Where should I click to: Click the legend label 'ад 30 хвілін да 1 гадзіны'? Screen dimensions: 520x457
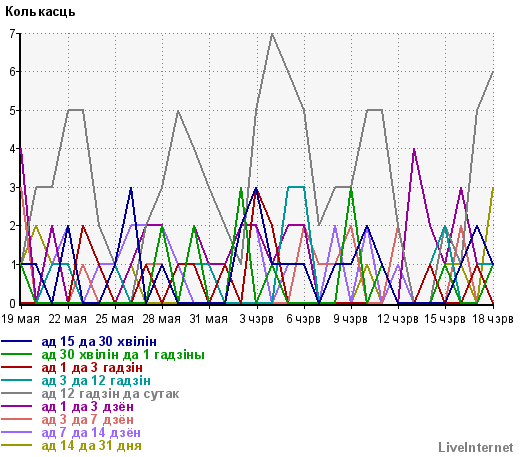[123, 355]
